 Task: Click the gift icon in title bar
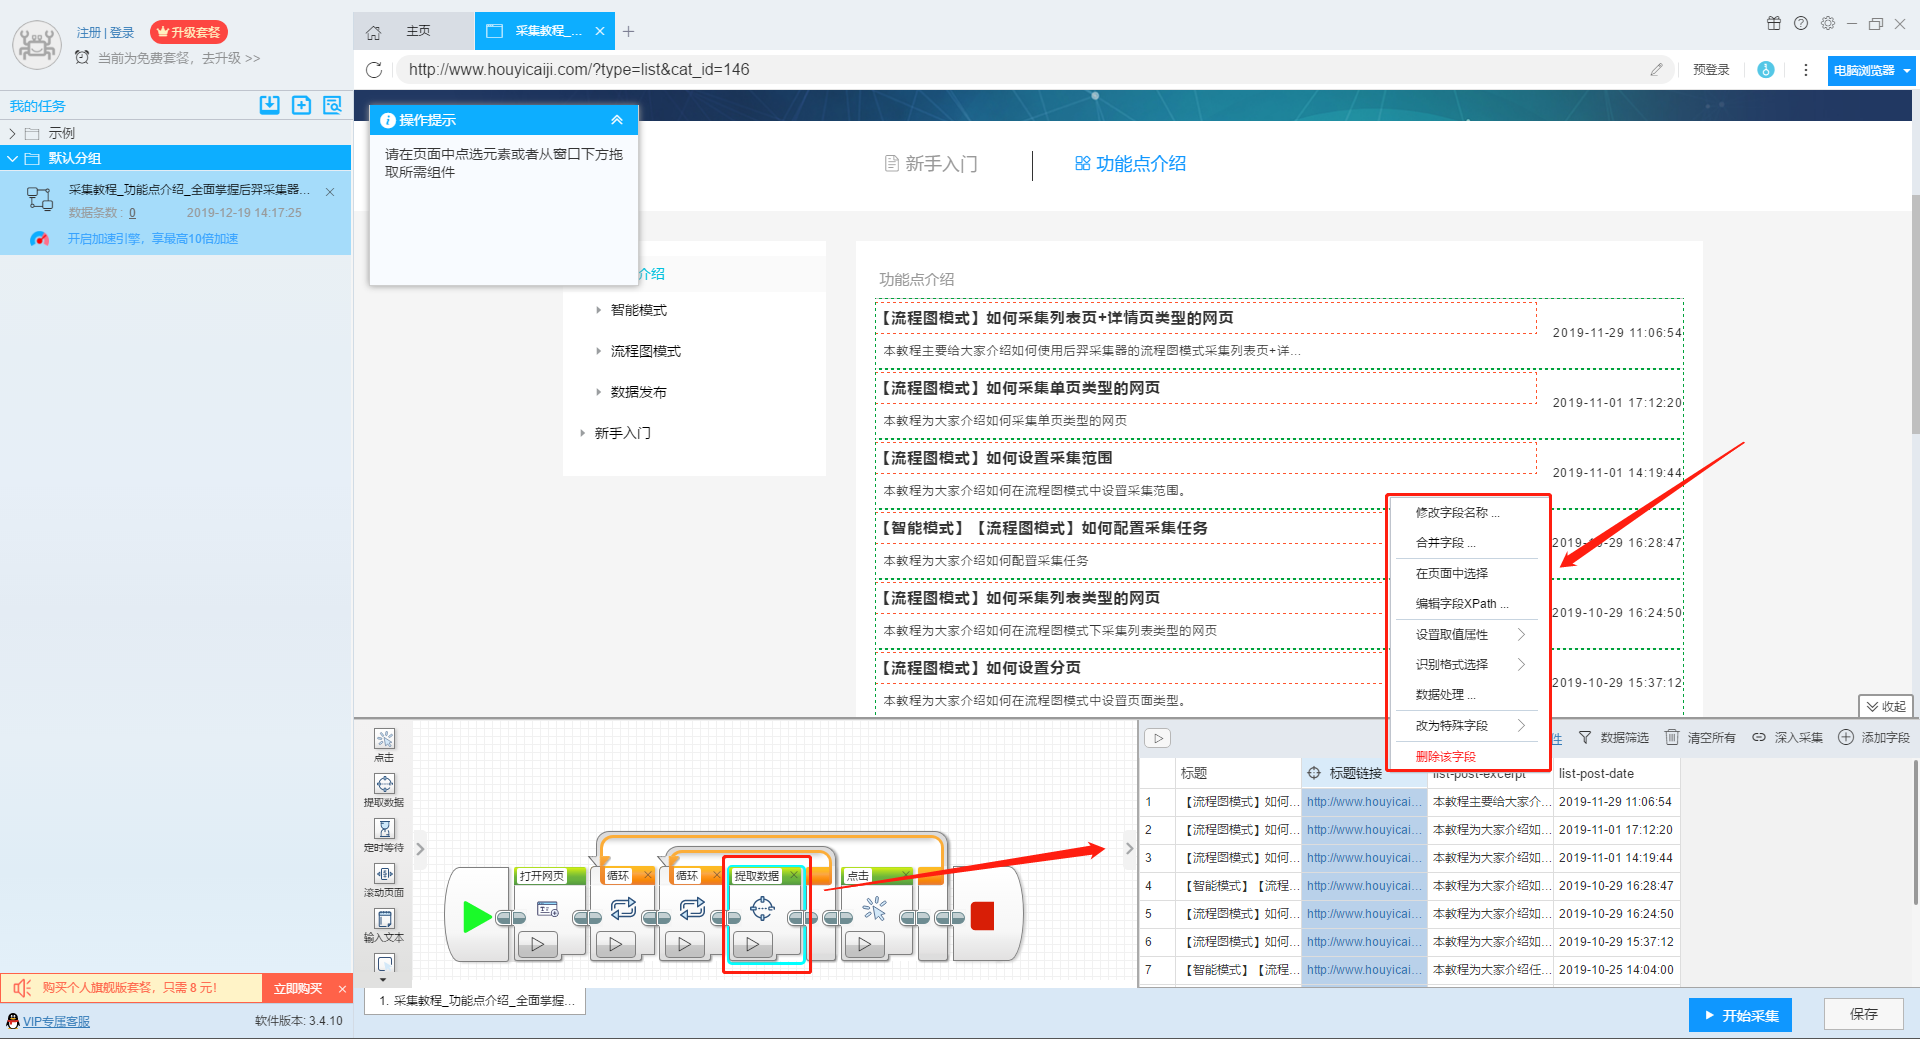tap(1774, 23)
